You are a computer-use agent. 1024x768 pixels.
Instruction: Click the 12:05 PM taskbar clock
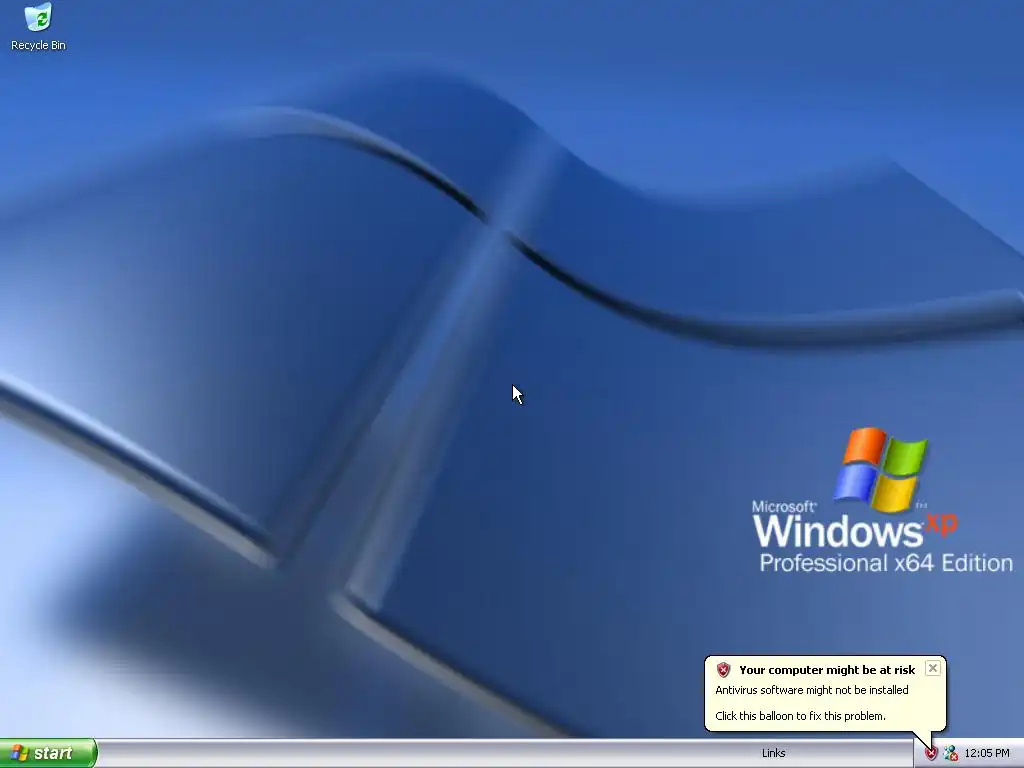[987, 754]
